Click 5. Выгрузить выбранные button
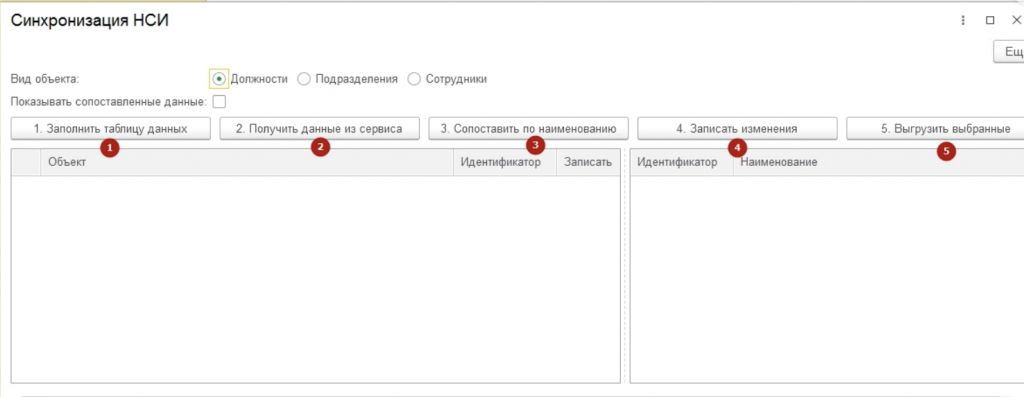The image size is (1024, 397). [935, 129]
